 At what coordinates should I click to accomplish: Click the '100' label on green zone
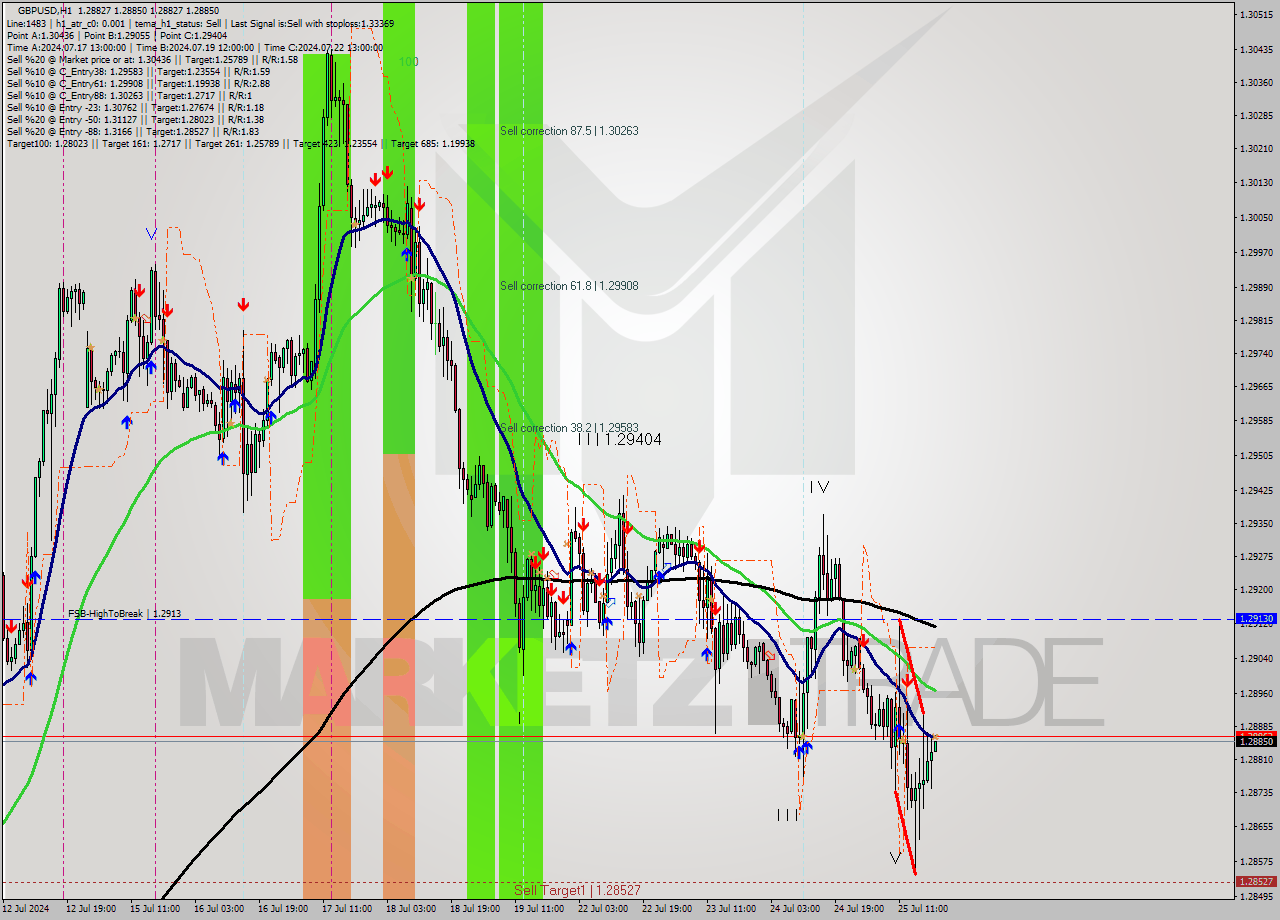point(408,62)
